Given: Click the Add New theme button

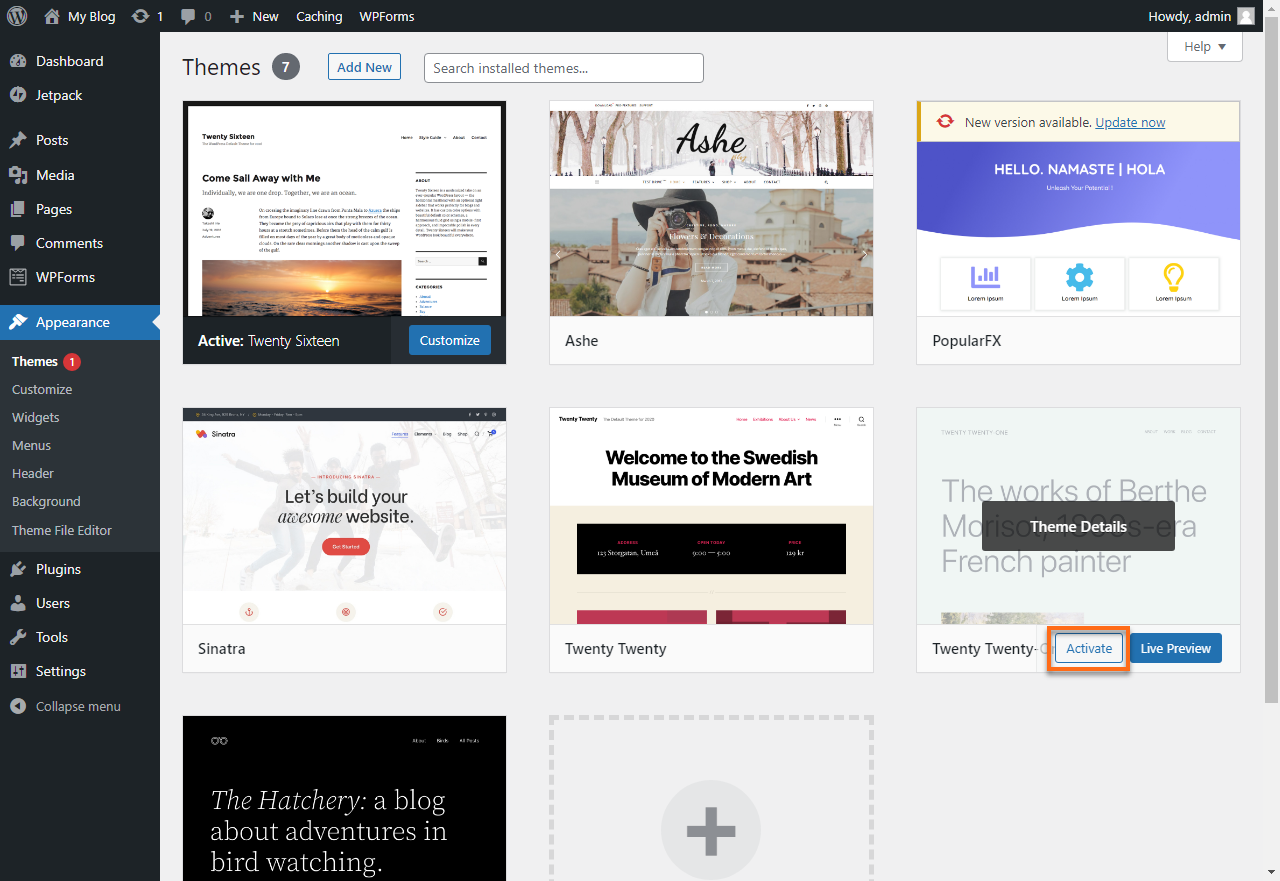Looking at the screenshot, I should tap(364, 67).
